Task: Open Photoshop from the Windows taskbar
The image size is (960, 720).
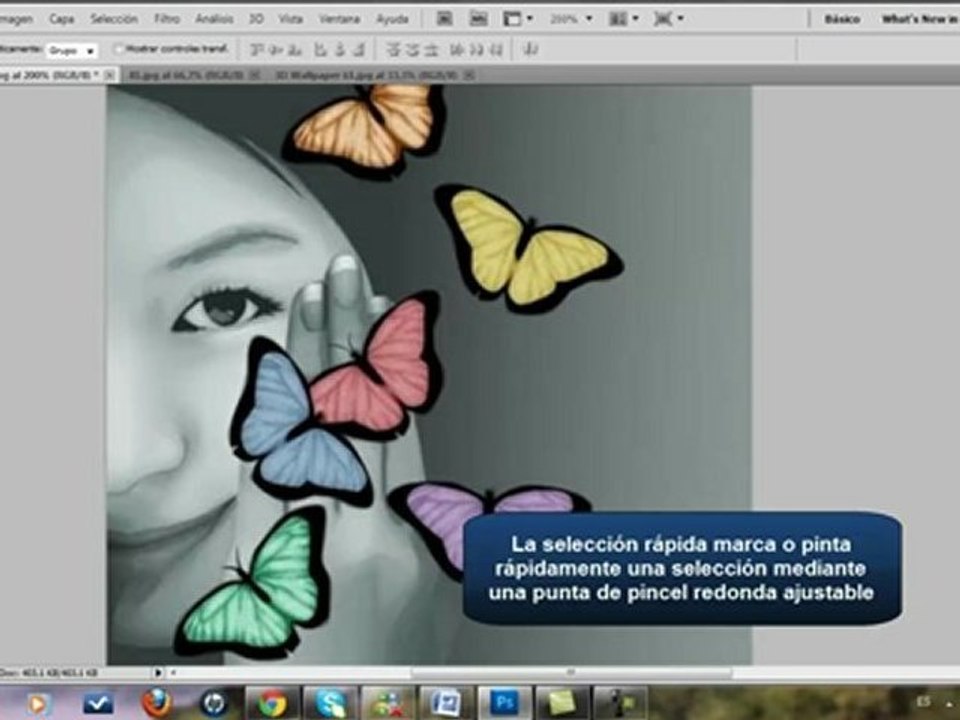Action: pos(504,703)
